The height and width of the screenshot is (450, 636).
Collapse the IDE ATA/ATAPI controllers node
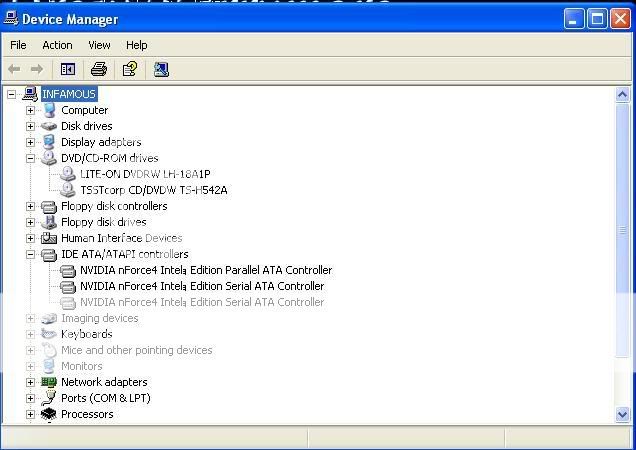(x=31, y=254)
